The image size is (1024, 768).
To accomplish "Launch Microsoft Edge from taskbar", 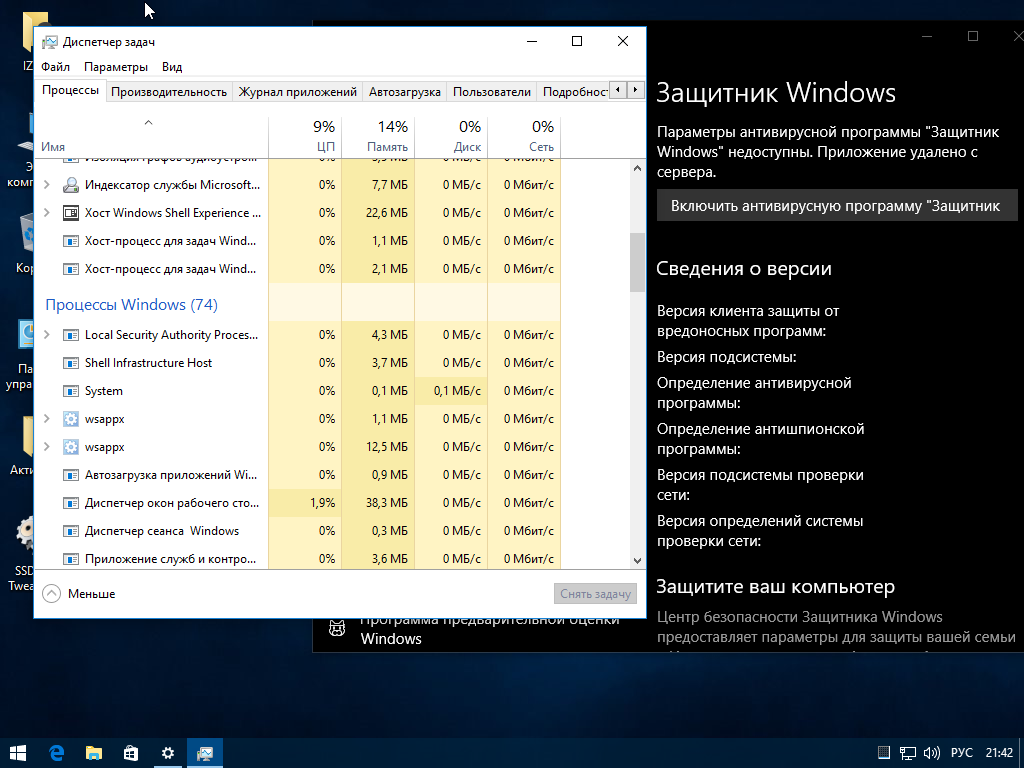I will click(56, 753).
